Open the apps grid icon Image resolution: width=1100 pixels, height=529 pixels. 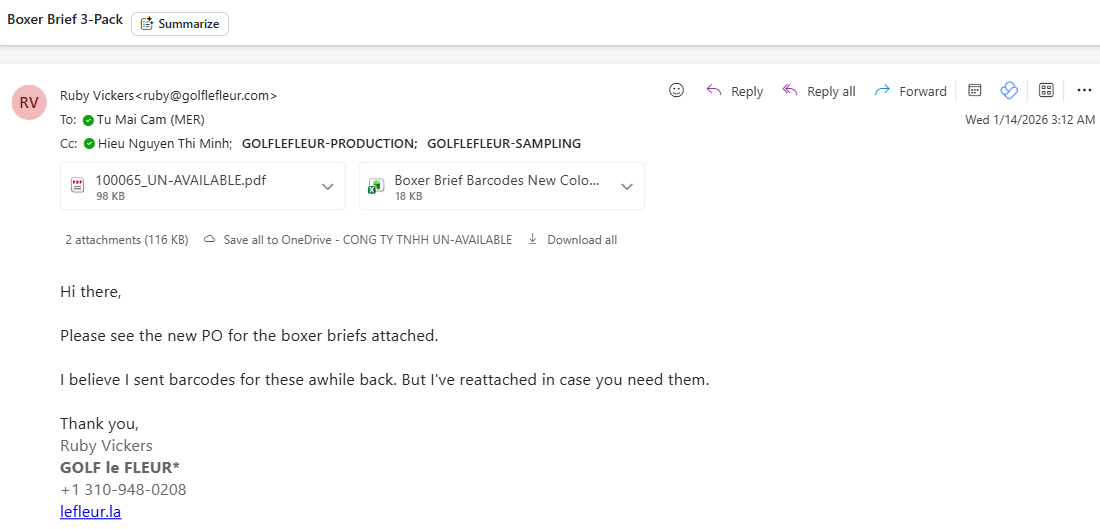[x=1046, y=91]
